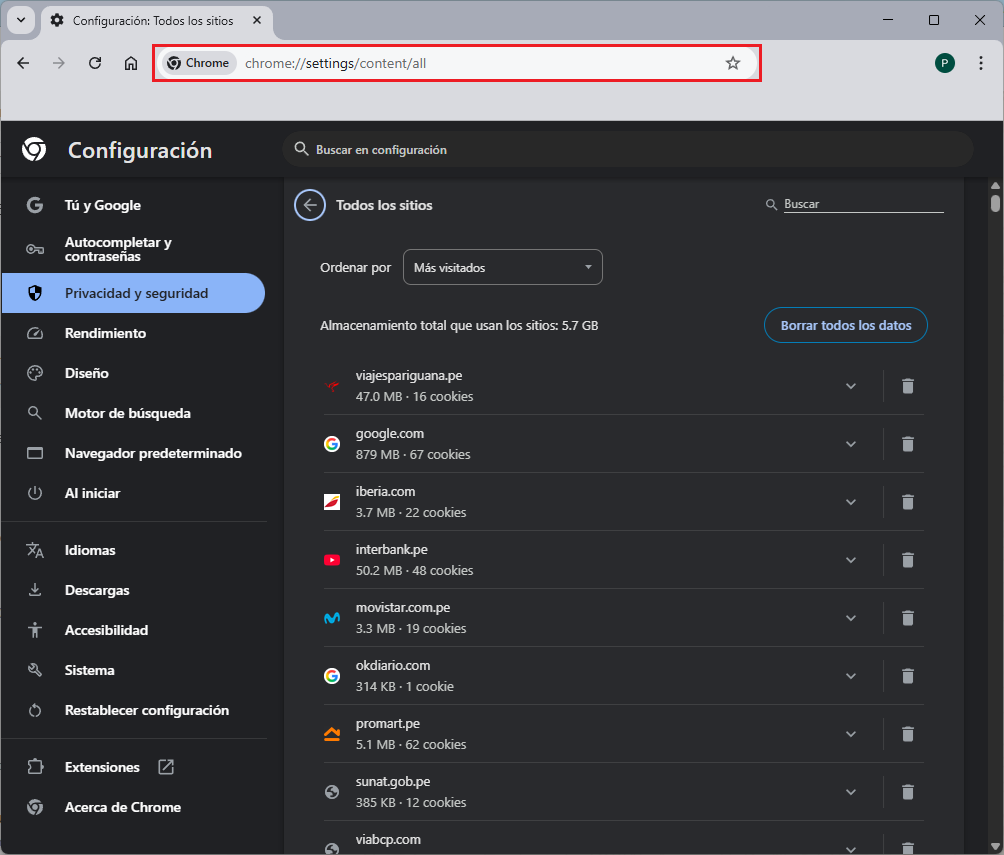
Task: Click the open-in-new icon beside Extensiones
Action: click(x=166, y=767)
